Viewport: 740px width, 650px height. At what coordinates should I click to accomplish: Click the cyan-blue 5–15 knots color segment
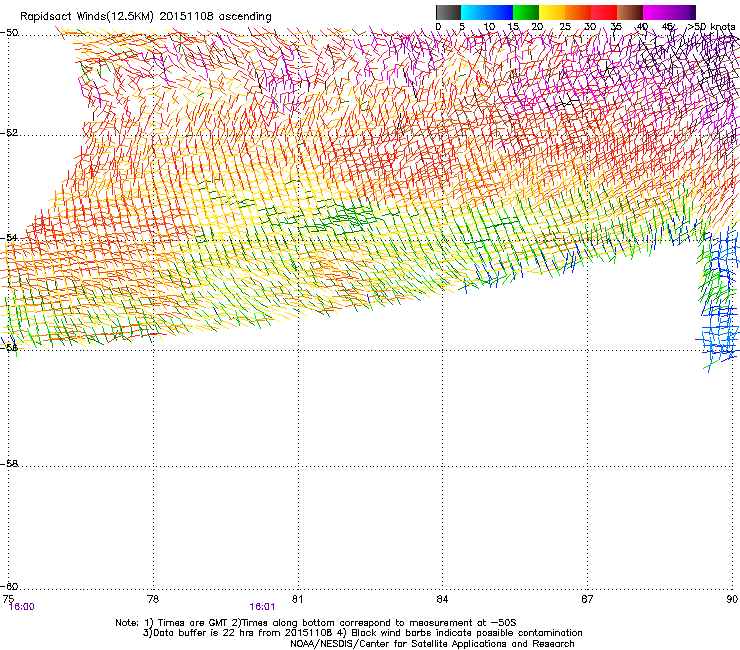pos(487,12)
